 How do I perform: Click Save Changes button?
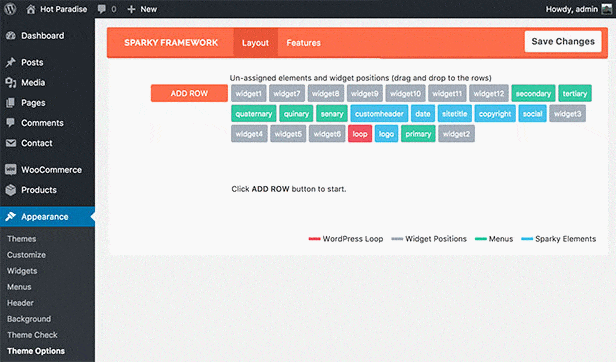[x=563, y=41]
